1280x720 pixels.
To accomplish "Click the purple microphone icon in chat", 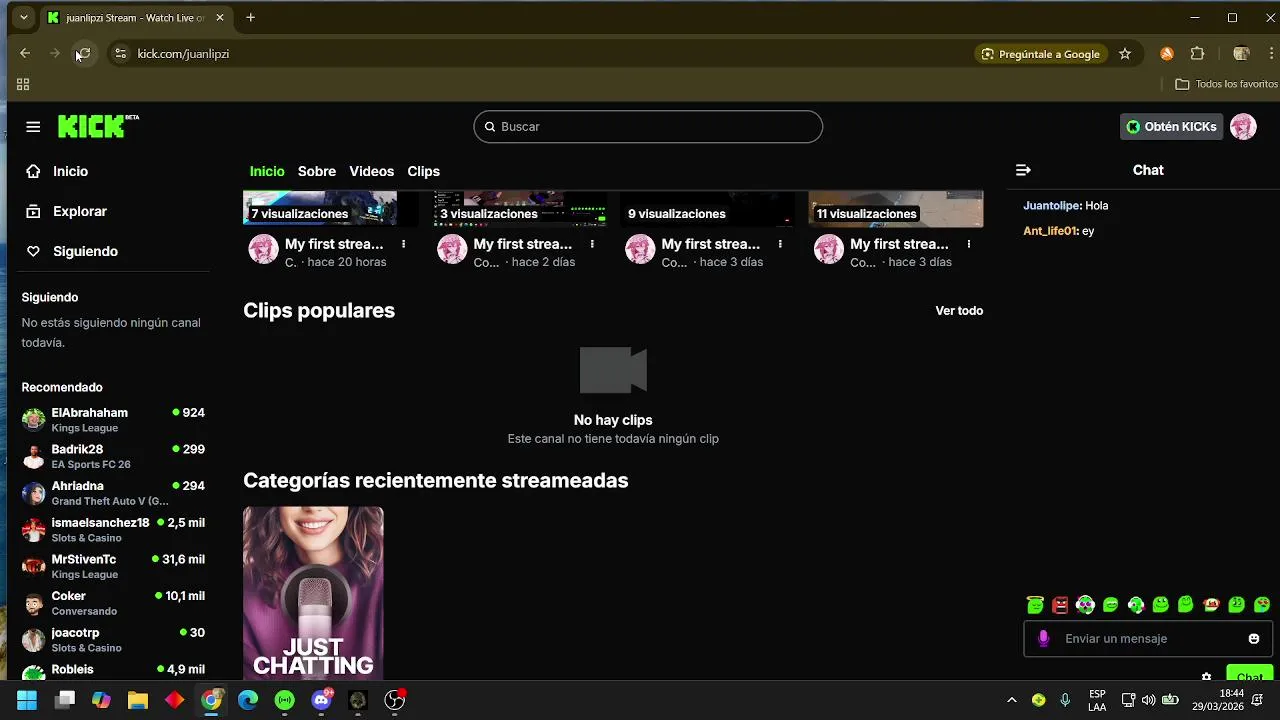I will click(1043, 639).
